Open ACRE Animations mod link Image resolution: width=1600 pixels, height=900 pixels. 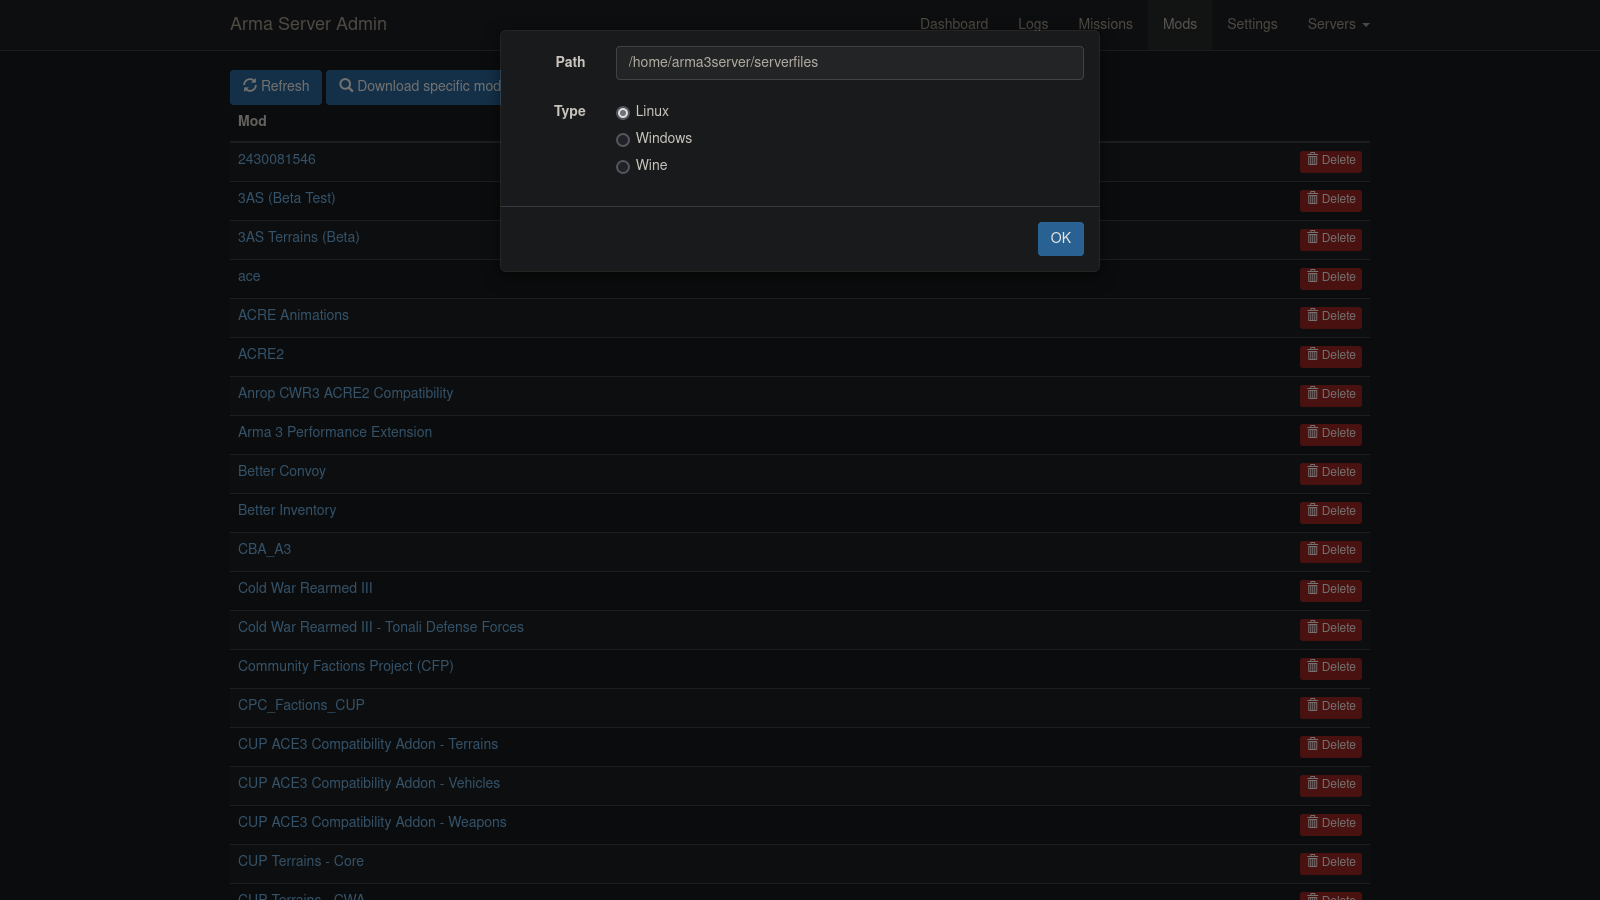coord(293,315)
